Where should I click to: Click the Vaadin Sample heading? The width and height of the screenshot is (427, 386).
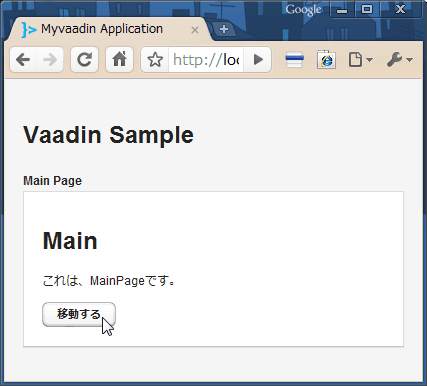click(x=108, y=135)
